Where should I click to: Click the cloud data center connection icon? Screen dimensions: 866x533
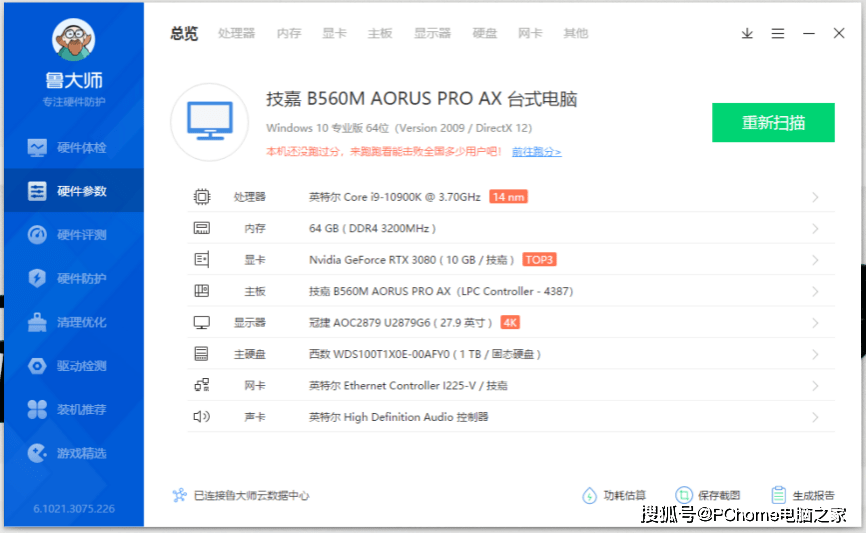tap(179, 495)
